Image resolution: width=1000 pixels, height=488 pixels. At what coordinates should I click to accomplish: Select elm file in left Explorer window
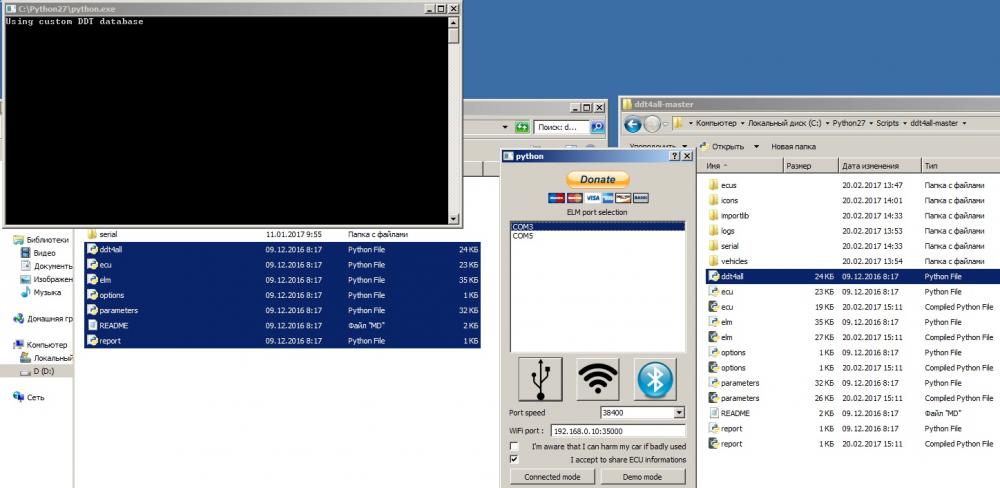click(283, 280)
